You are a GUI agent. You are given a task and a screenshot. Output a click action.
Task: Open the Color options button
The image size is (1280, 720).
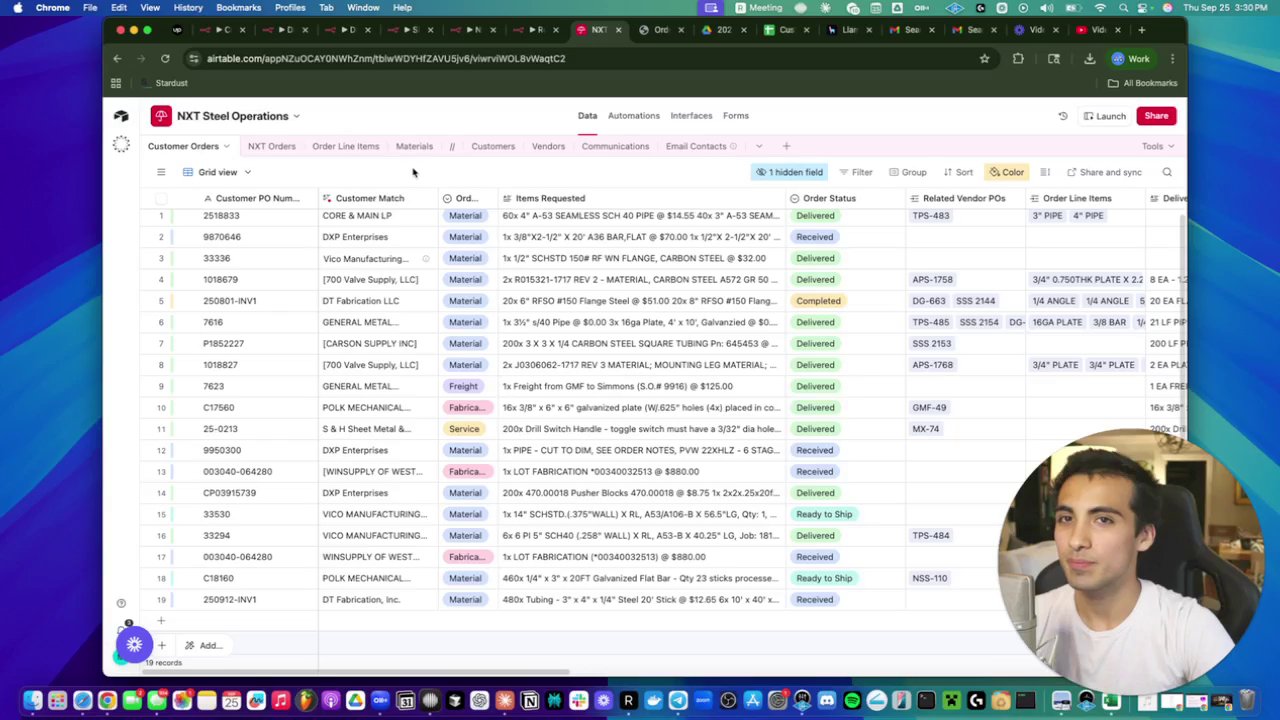point(1007,172)
